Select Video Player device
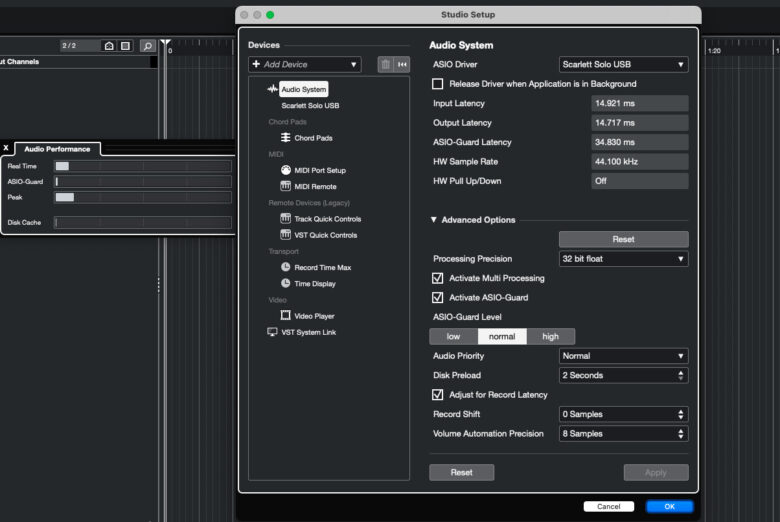 [314, 316]
